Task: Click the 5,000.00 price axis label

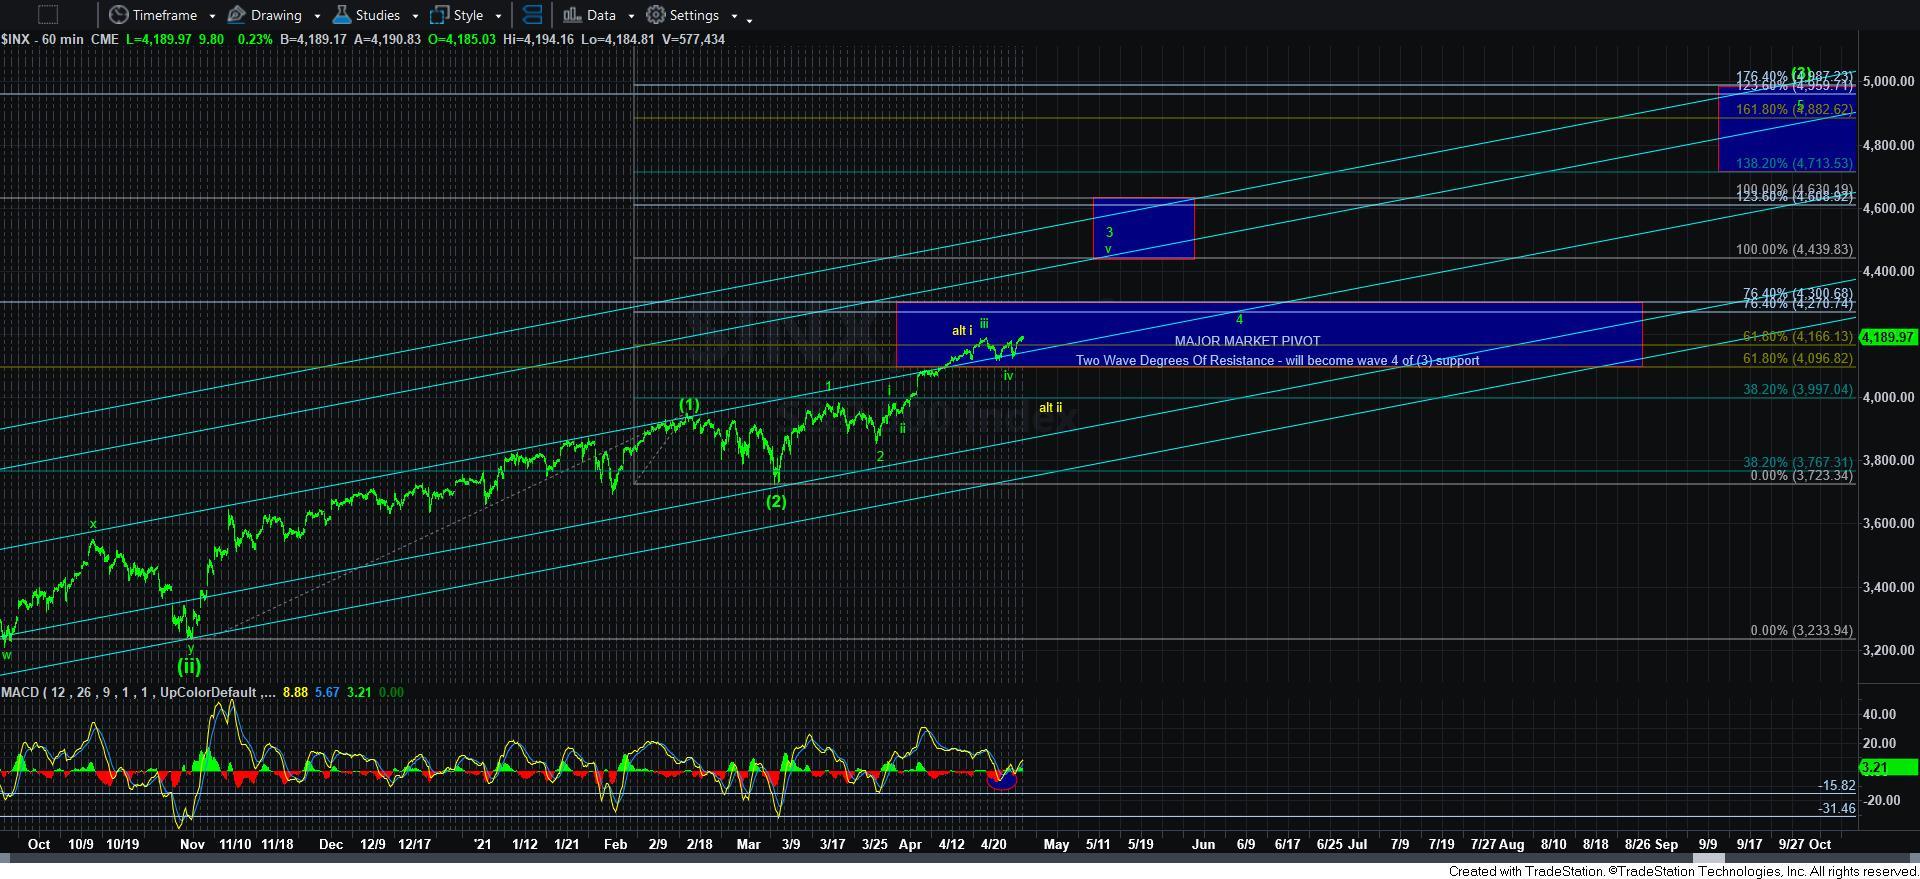Action: 1889,81
